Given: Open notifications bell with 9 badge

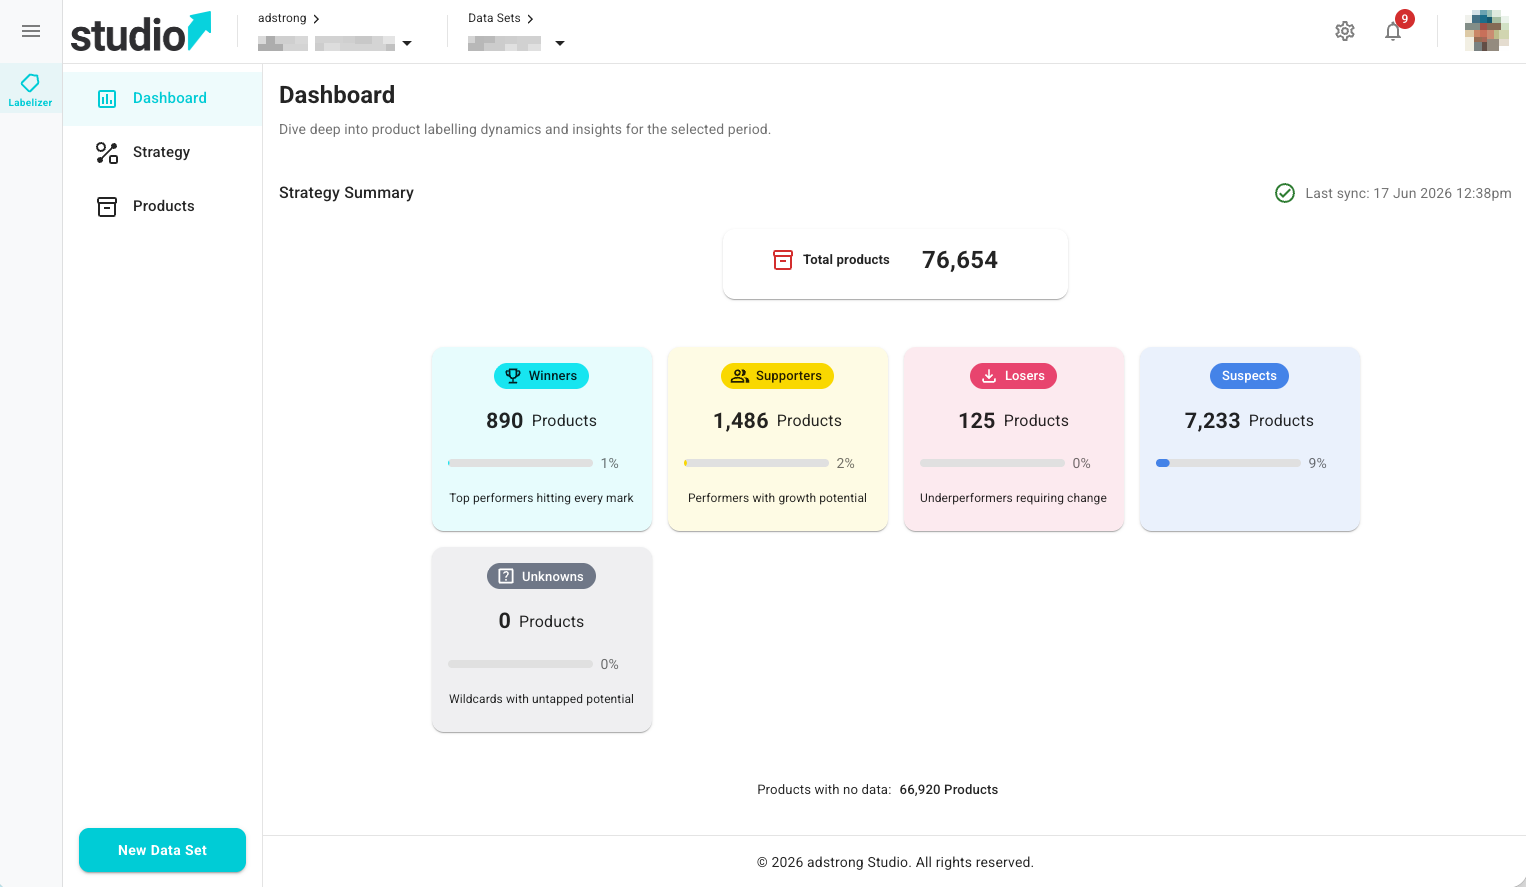Looking at the screenshot, I should [1393, 31].
